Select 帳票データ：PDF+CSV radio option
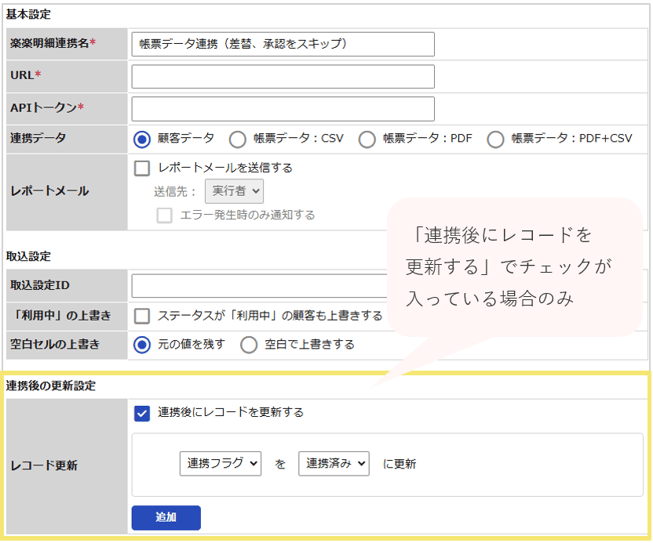Viewport: 653px width, 543px height. pyautogui.click(x=496, y=139)
